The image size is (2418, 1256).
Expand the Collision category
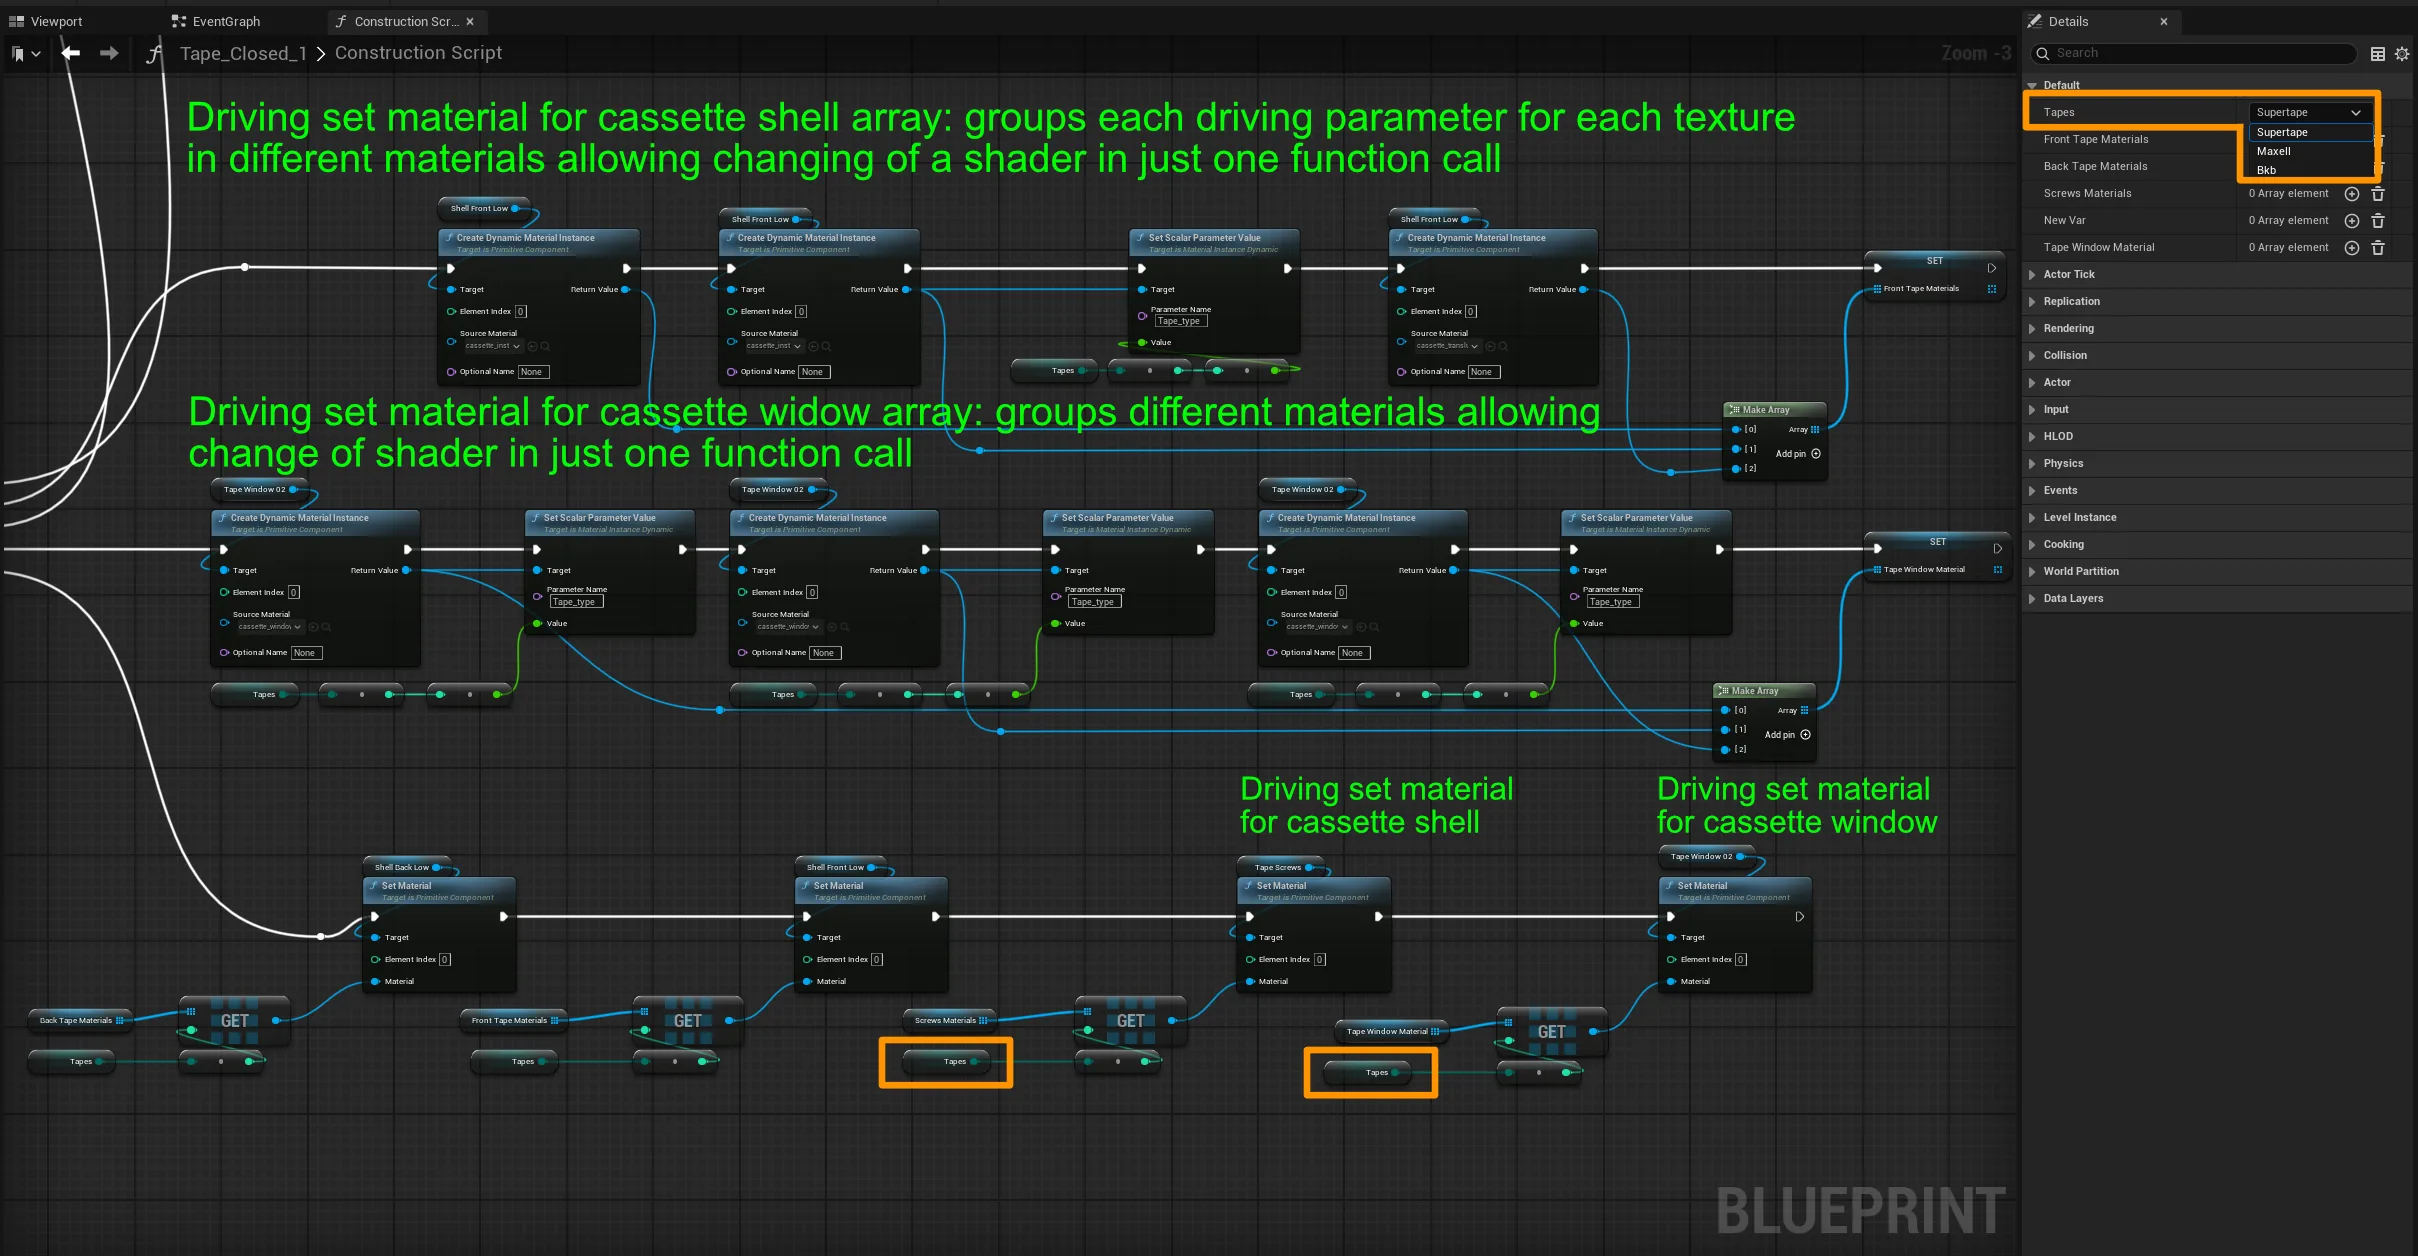[2033, 355]
